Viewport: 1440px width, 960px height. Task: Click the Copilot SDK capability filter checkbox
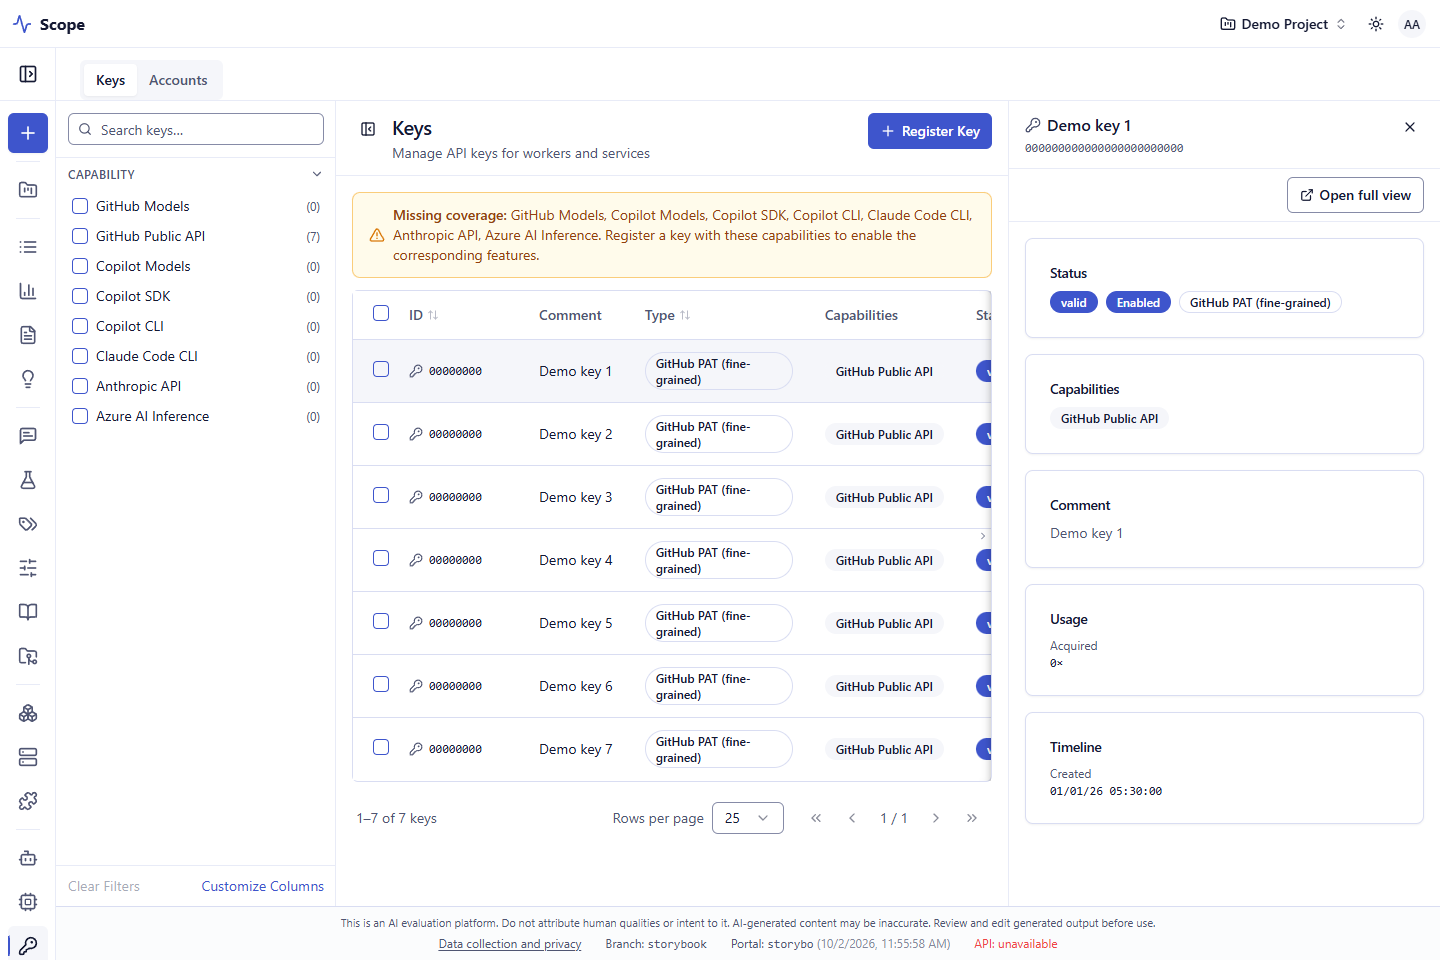click(x=80, y=296)
